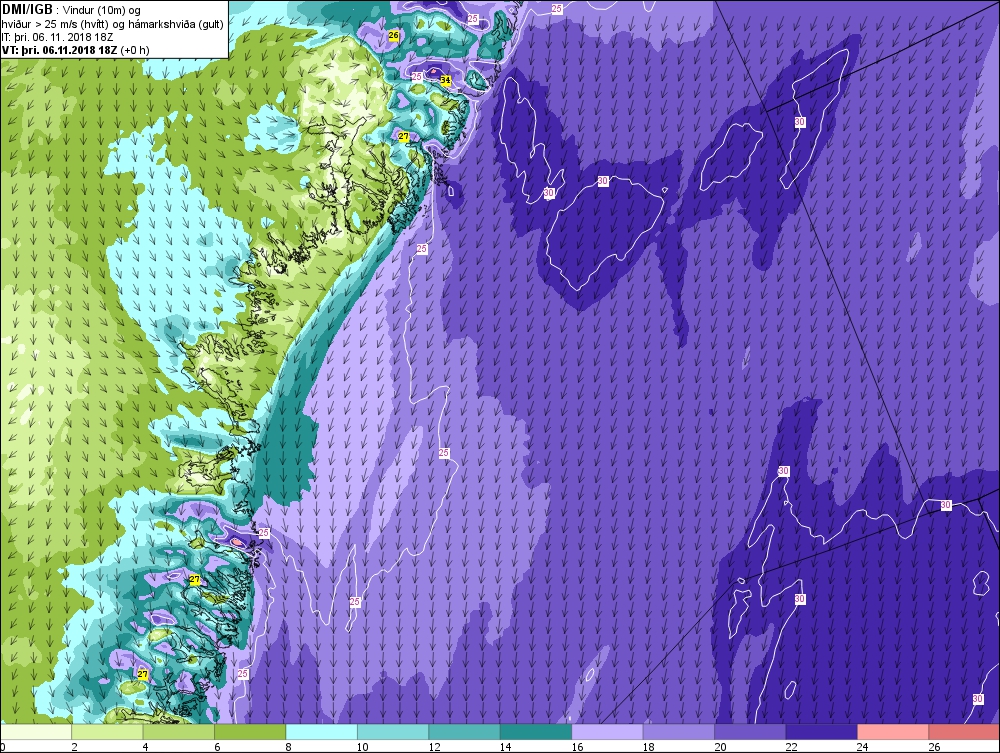Pick the 20–22 m/s purple legend swatch
The image size is (1000, 753).
[x=750, y=732]
